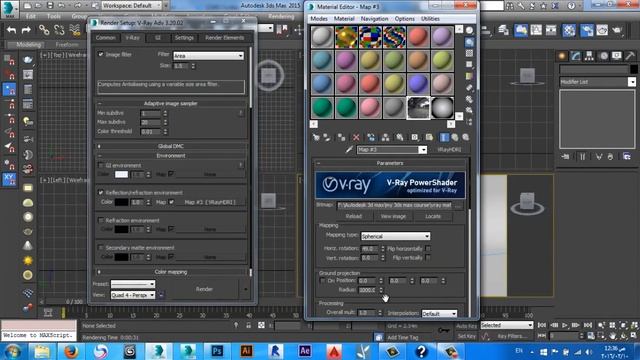
Task: Expand the Global DMC rollout
Action: (x=171, y=146)
